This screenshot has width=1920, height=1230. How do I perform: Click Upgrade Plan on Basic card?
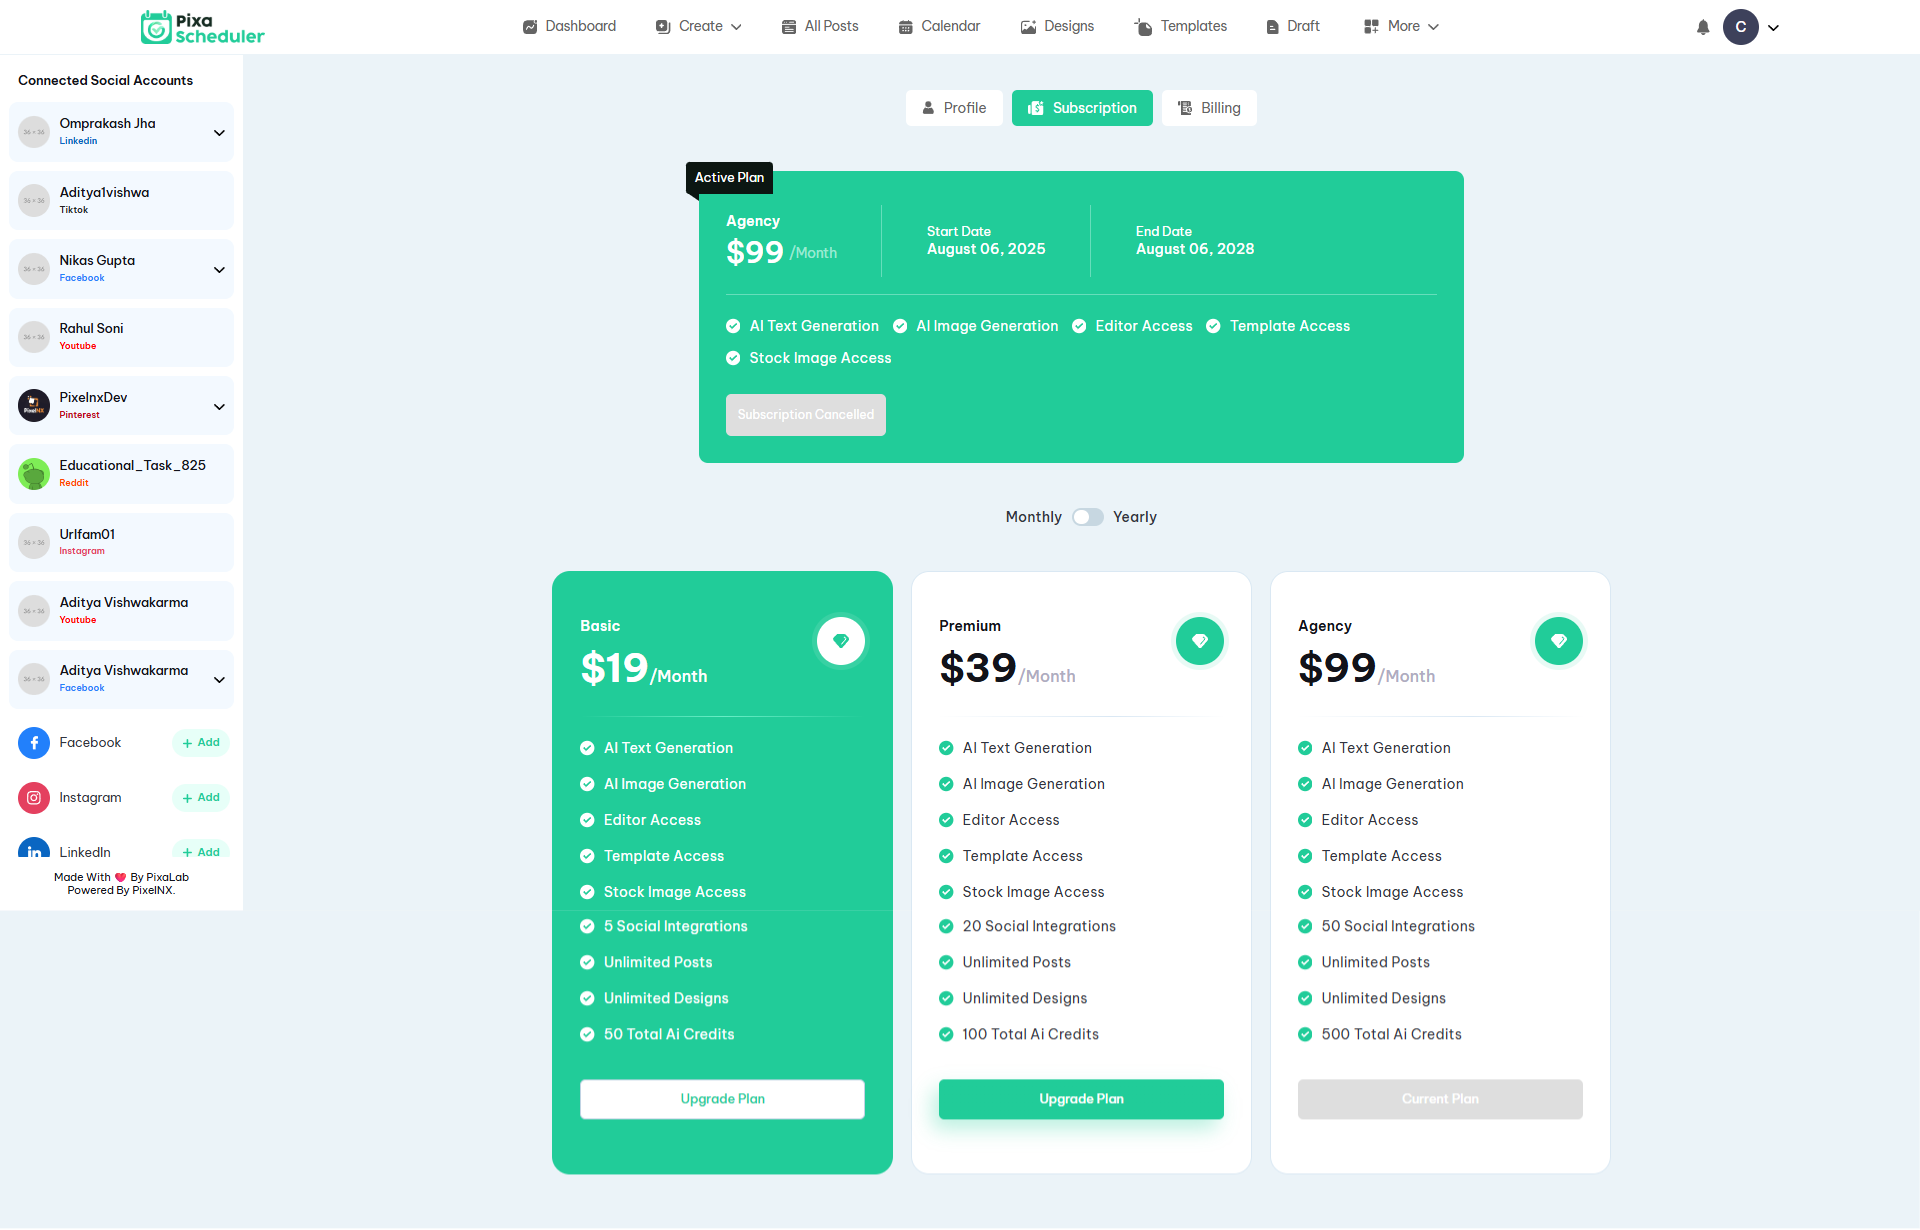coord(722,1099)
